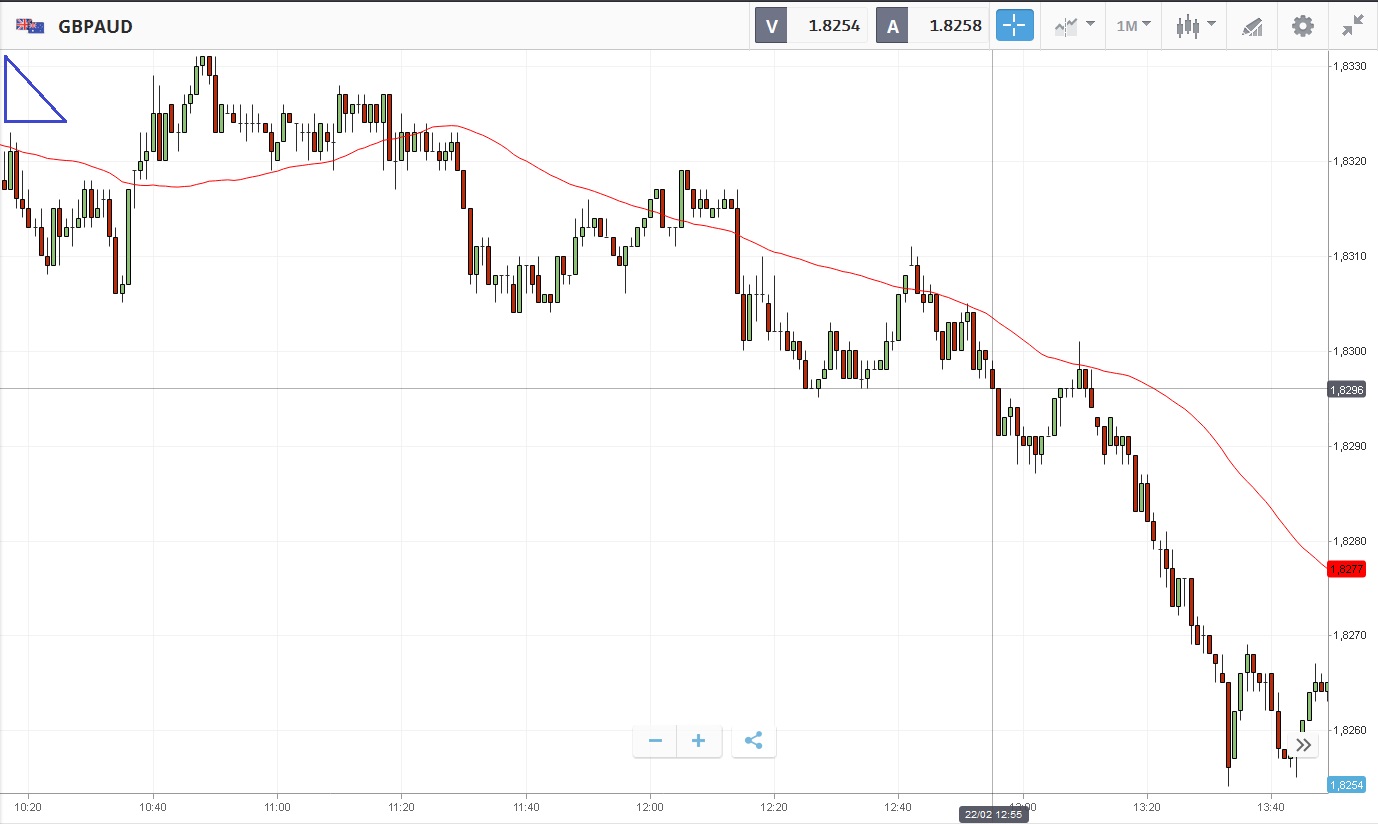
Task: Zoom in with the plus icon
Action: (699, 741)
